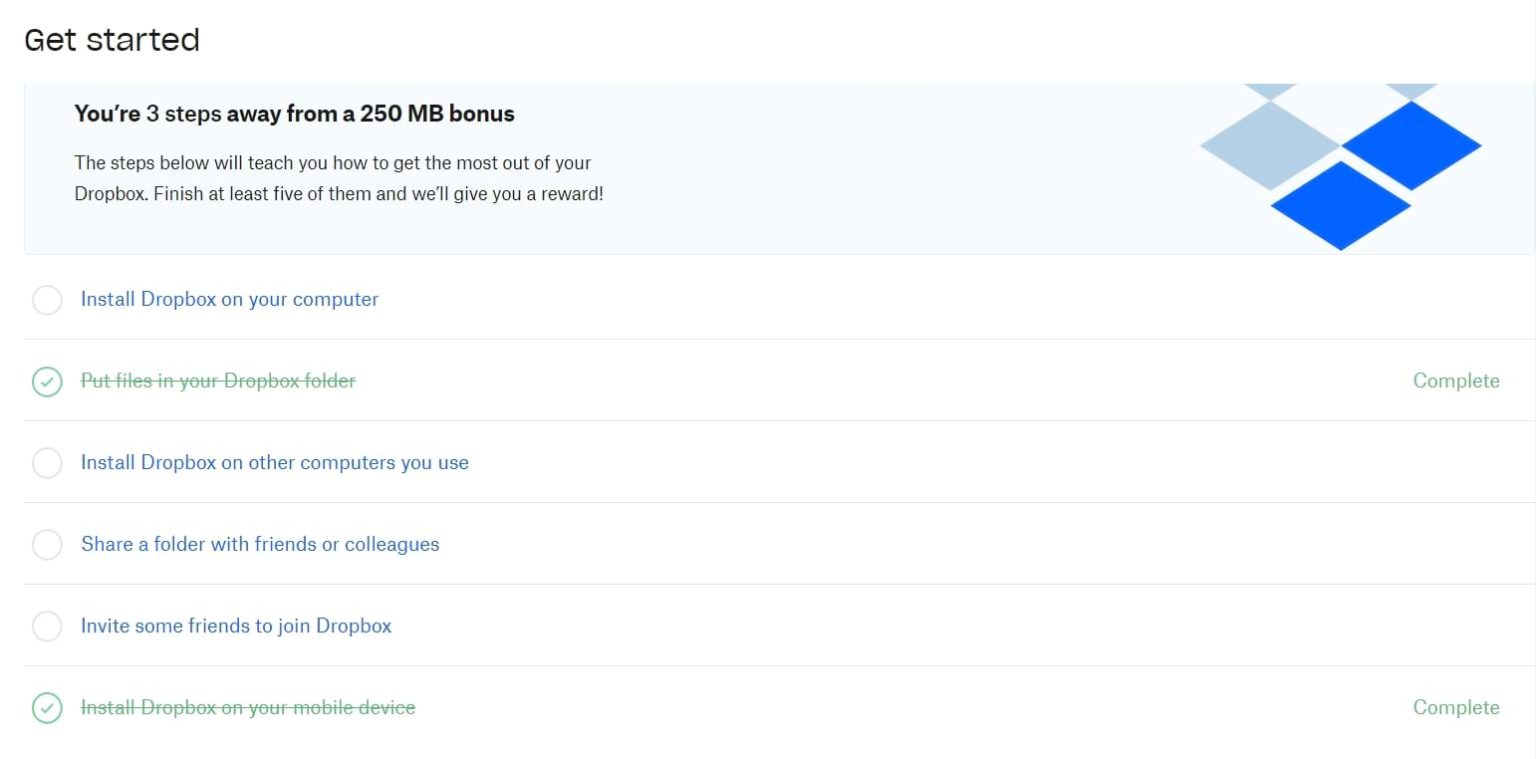Open 'Put files in your Dropbox folder'
The width and height of the screenshot is (1536, 759).
(218, 381)
